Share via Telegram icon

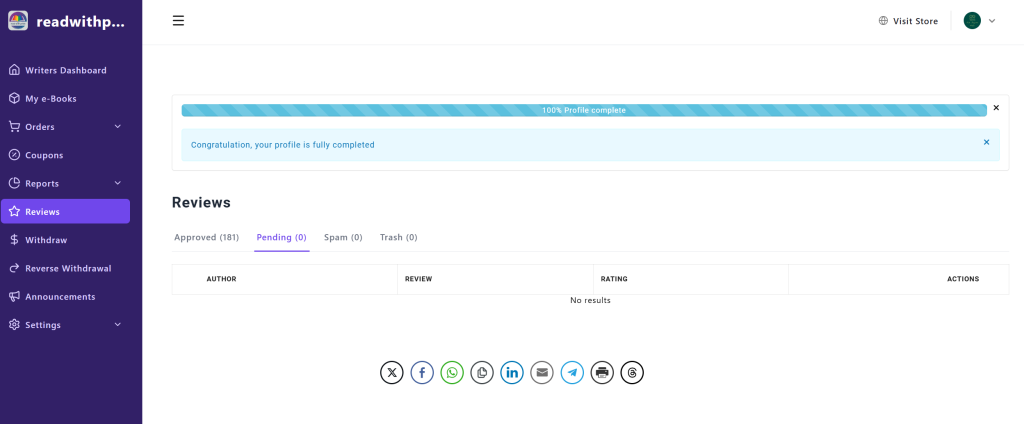tap(572, 372)
